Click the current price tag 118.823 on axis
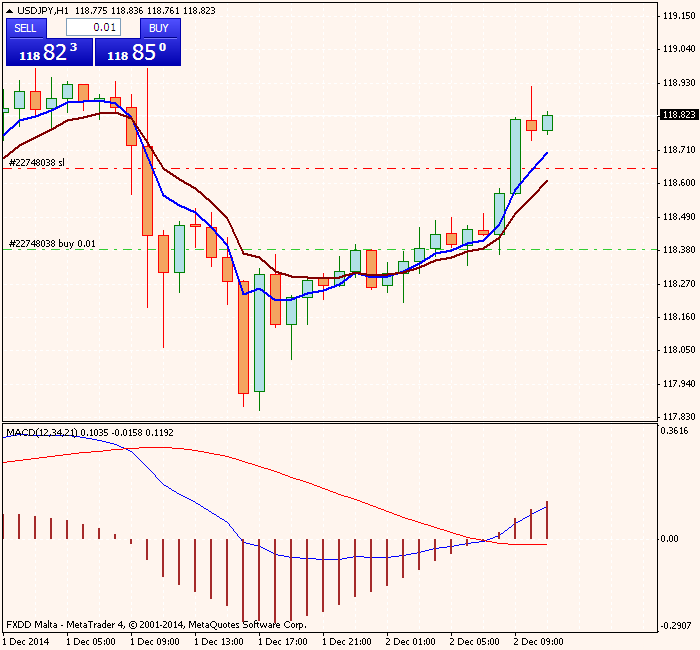 click(678, 115)
